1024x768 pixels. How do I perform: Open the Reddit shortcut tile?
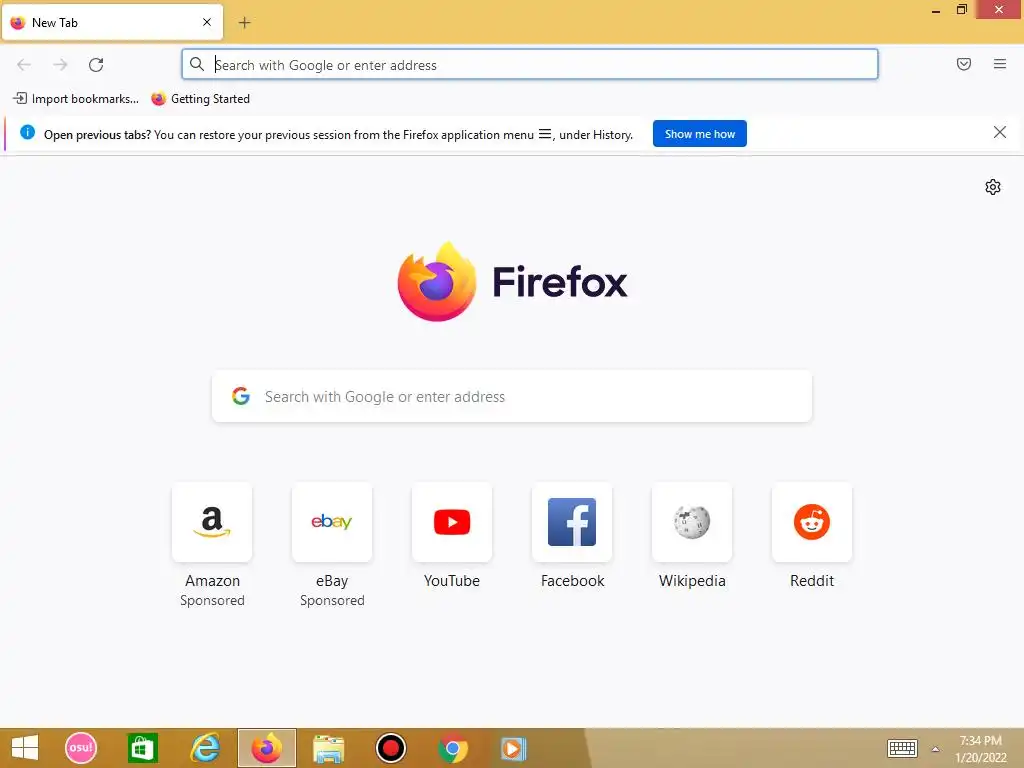812,522
